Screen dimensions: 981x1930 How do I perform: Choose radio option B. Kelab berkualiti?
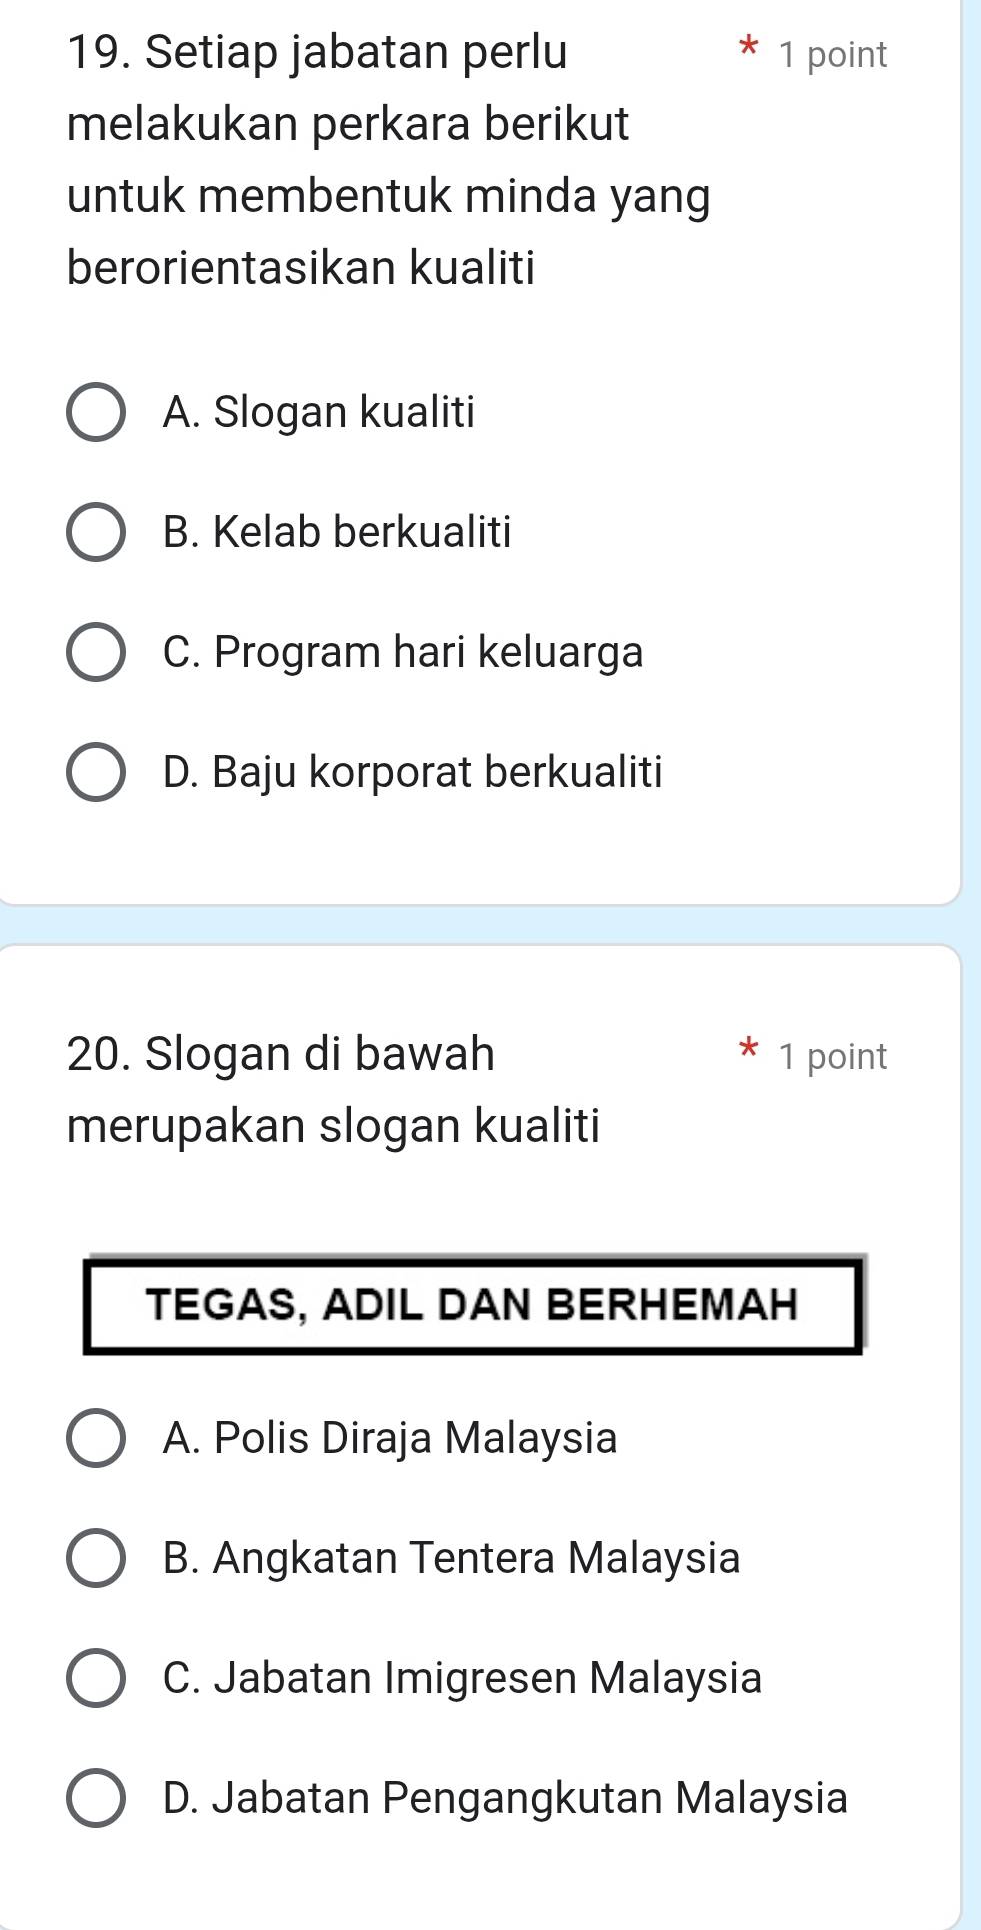[x=96, y=532]
